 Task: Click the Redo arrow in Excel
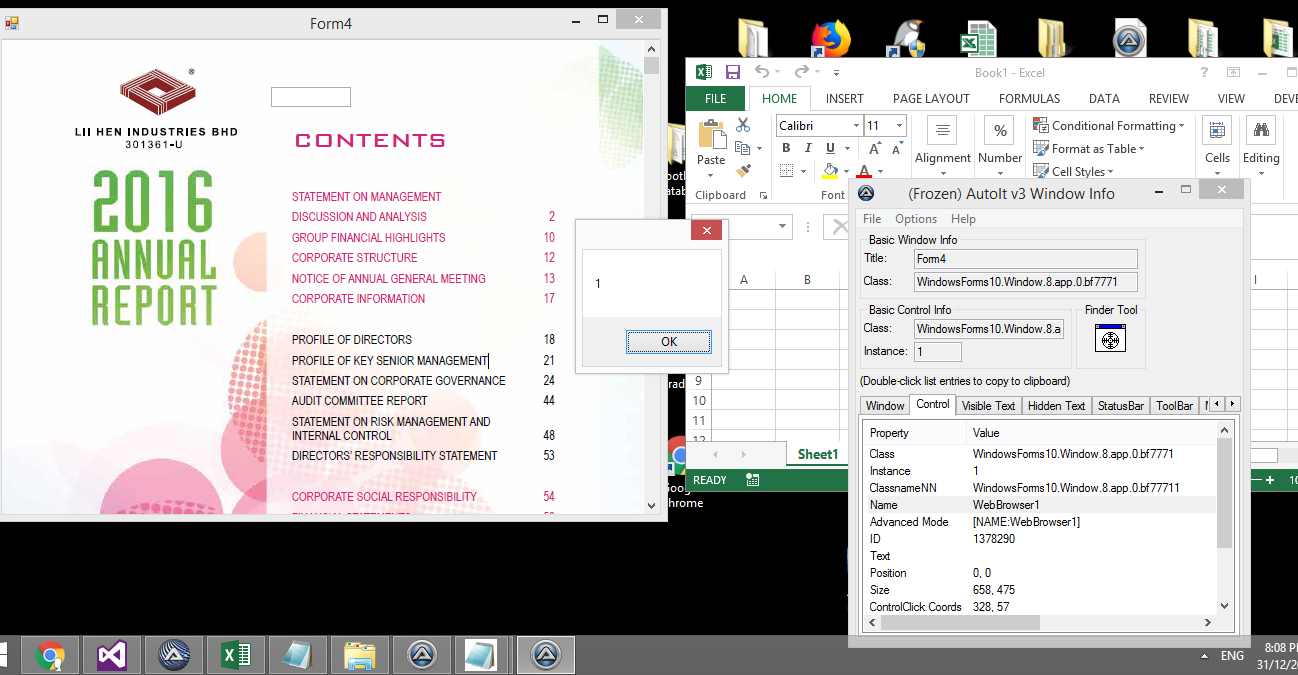point(801,72)
